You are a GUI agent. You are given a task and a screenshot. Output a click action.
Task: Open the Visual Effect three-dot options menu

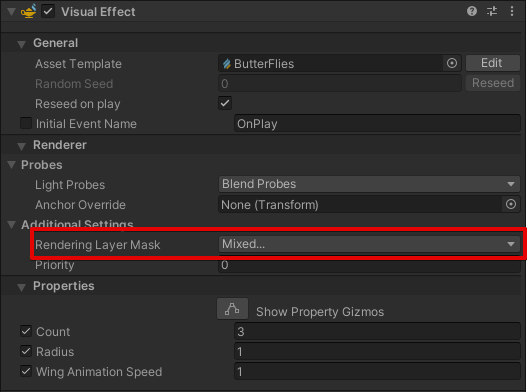point(512,12)
